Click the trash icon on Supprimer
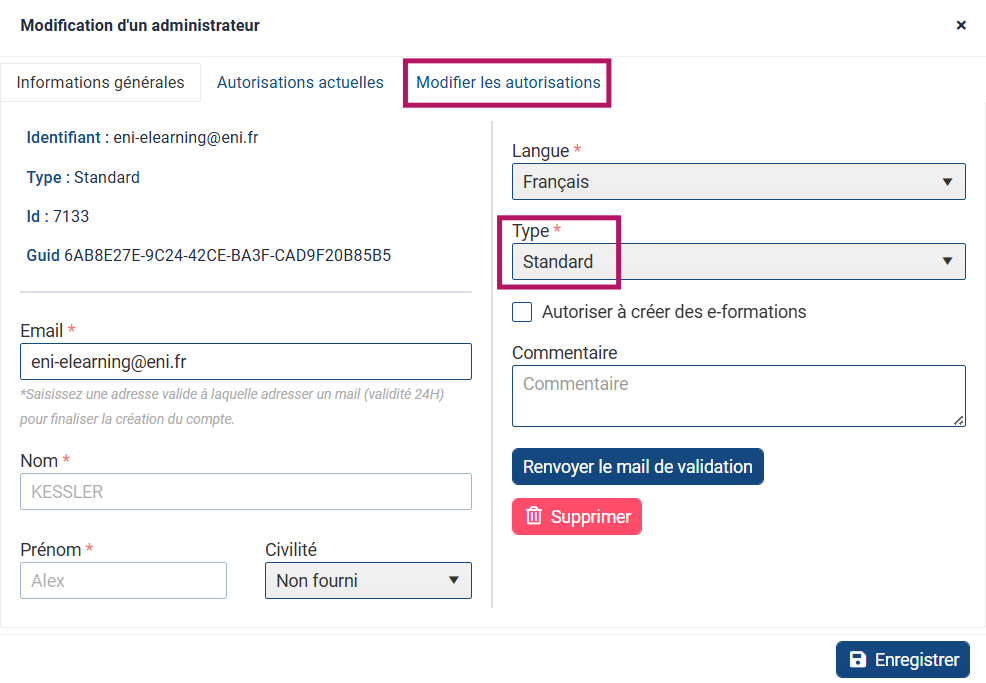 pos(533,516)
